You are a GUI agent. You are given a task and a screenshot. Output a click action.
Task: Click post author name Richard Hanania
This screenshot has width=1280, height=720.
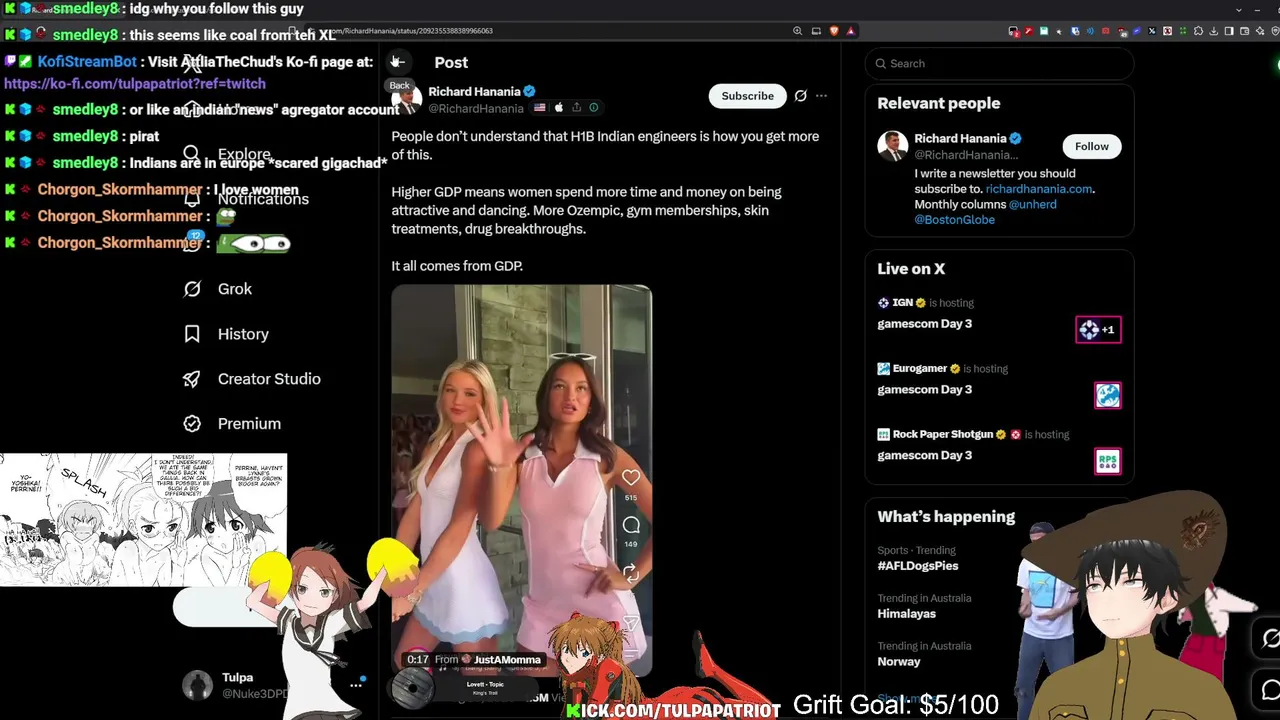click(474, 92)
